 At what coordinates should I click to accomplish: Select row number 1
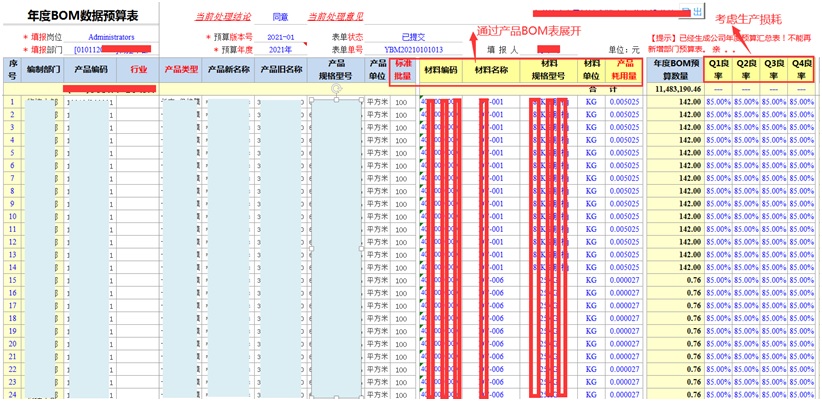click(x=13, y=101)
